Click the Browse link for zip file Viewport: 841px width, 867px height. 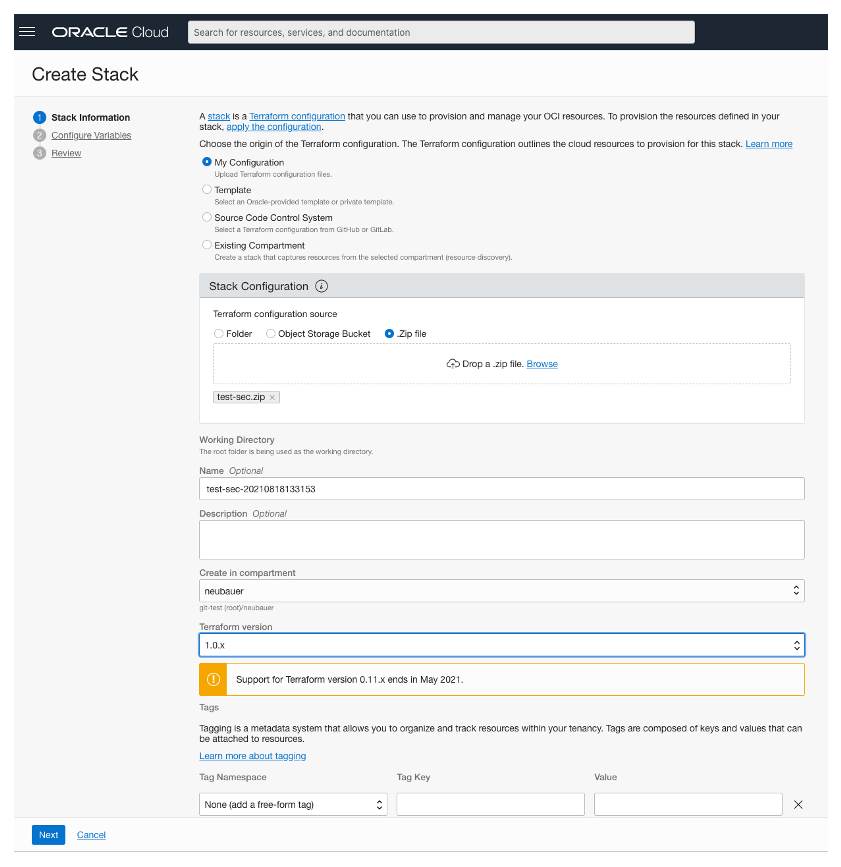click(x=542, y=364)
